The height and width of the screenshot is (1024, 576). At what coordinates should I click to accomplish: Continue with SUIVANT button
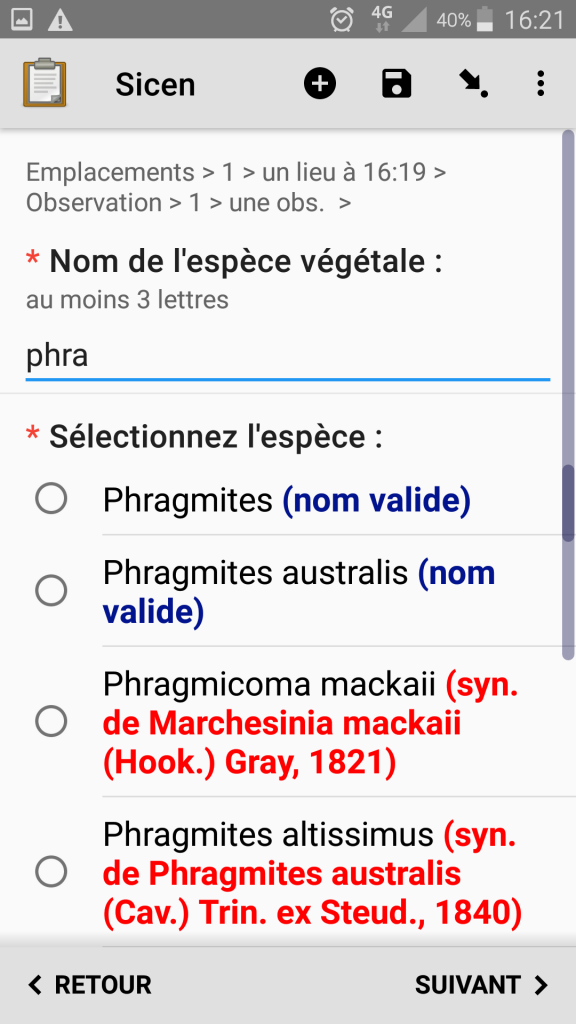482,985
